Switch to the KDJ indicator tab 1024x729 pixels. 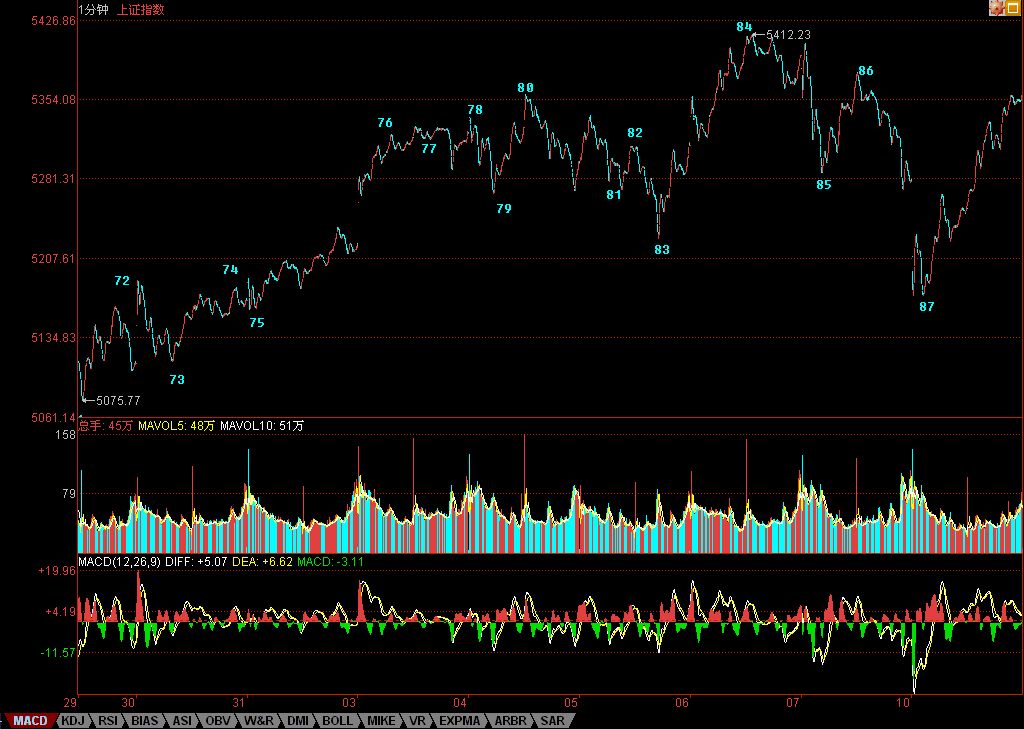pos(73,720)
